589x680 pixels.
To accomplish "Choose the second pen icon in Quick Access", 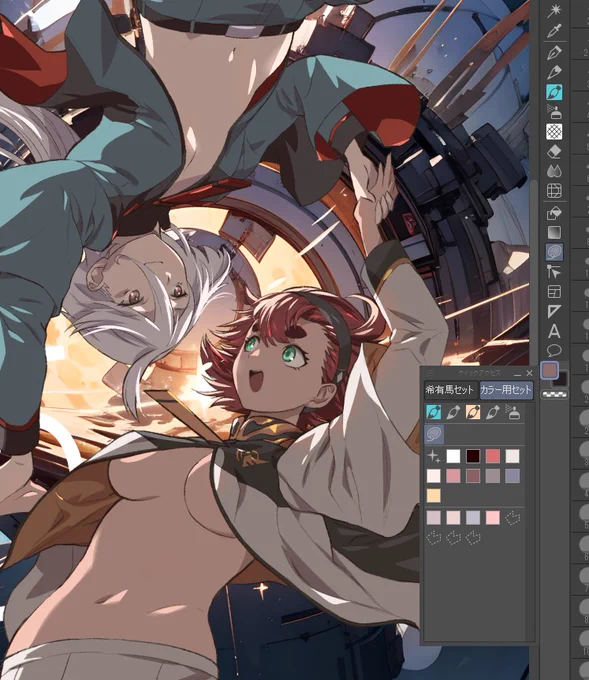I will (492, 412).
